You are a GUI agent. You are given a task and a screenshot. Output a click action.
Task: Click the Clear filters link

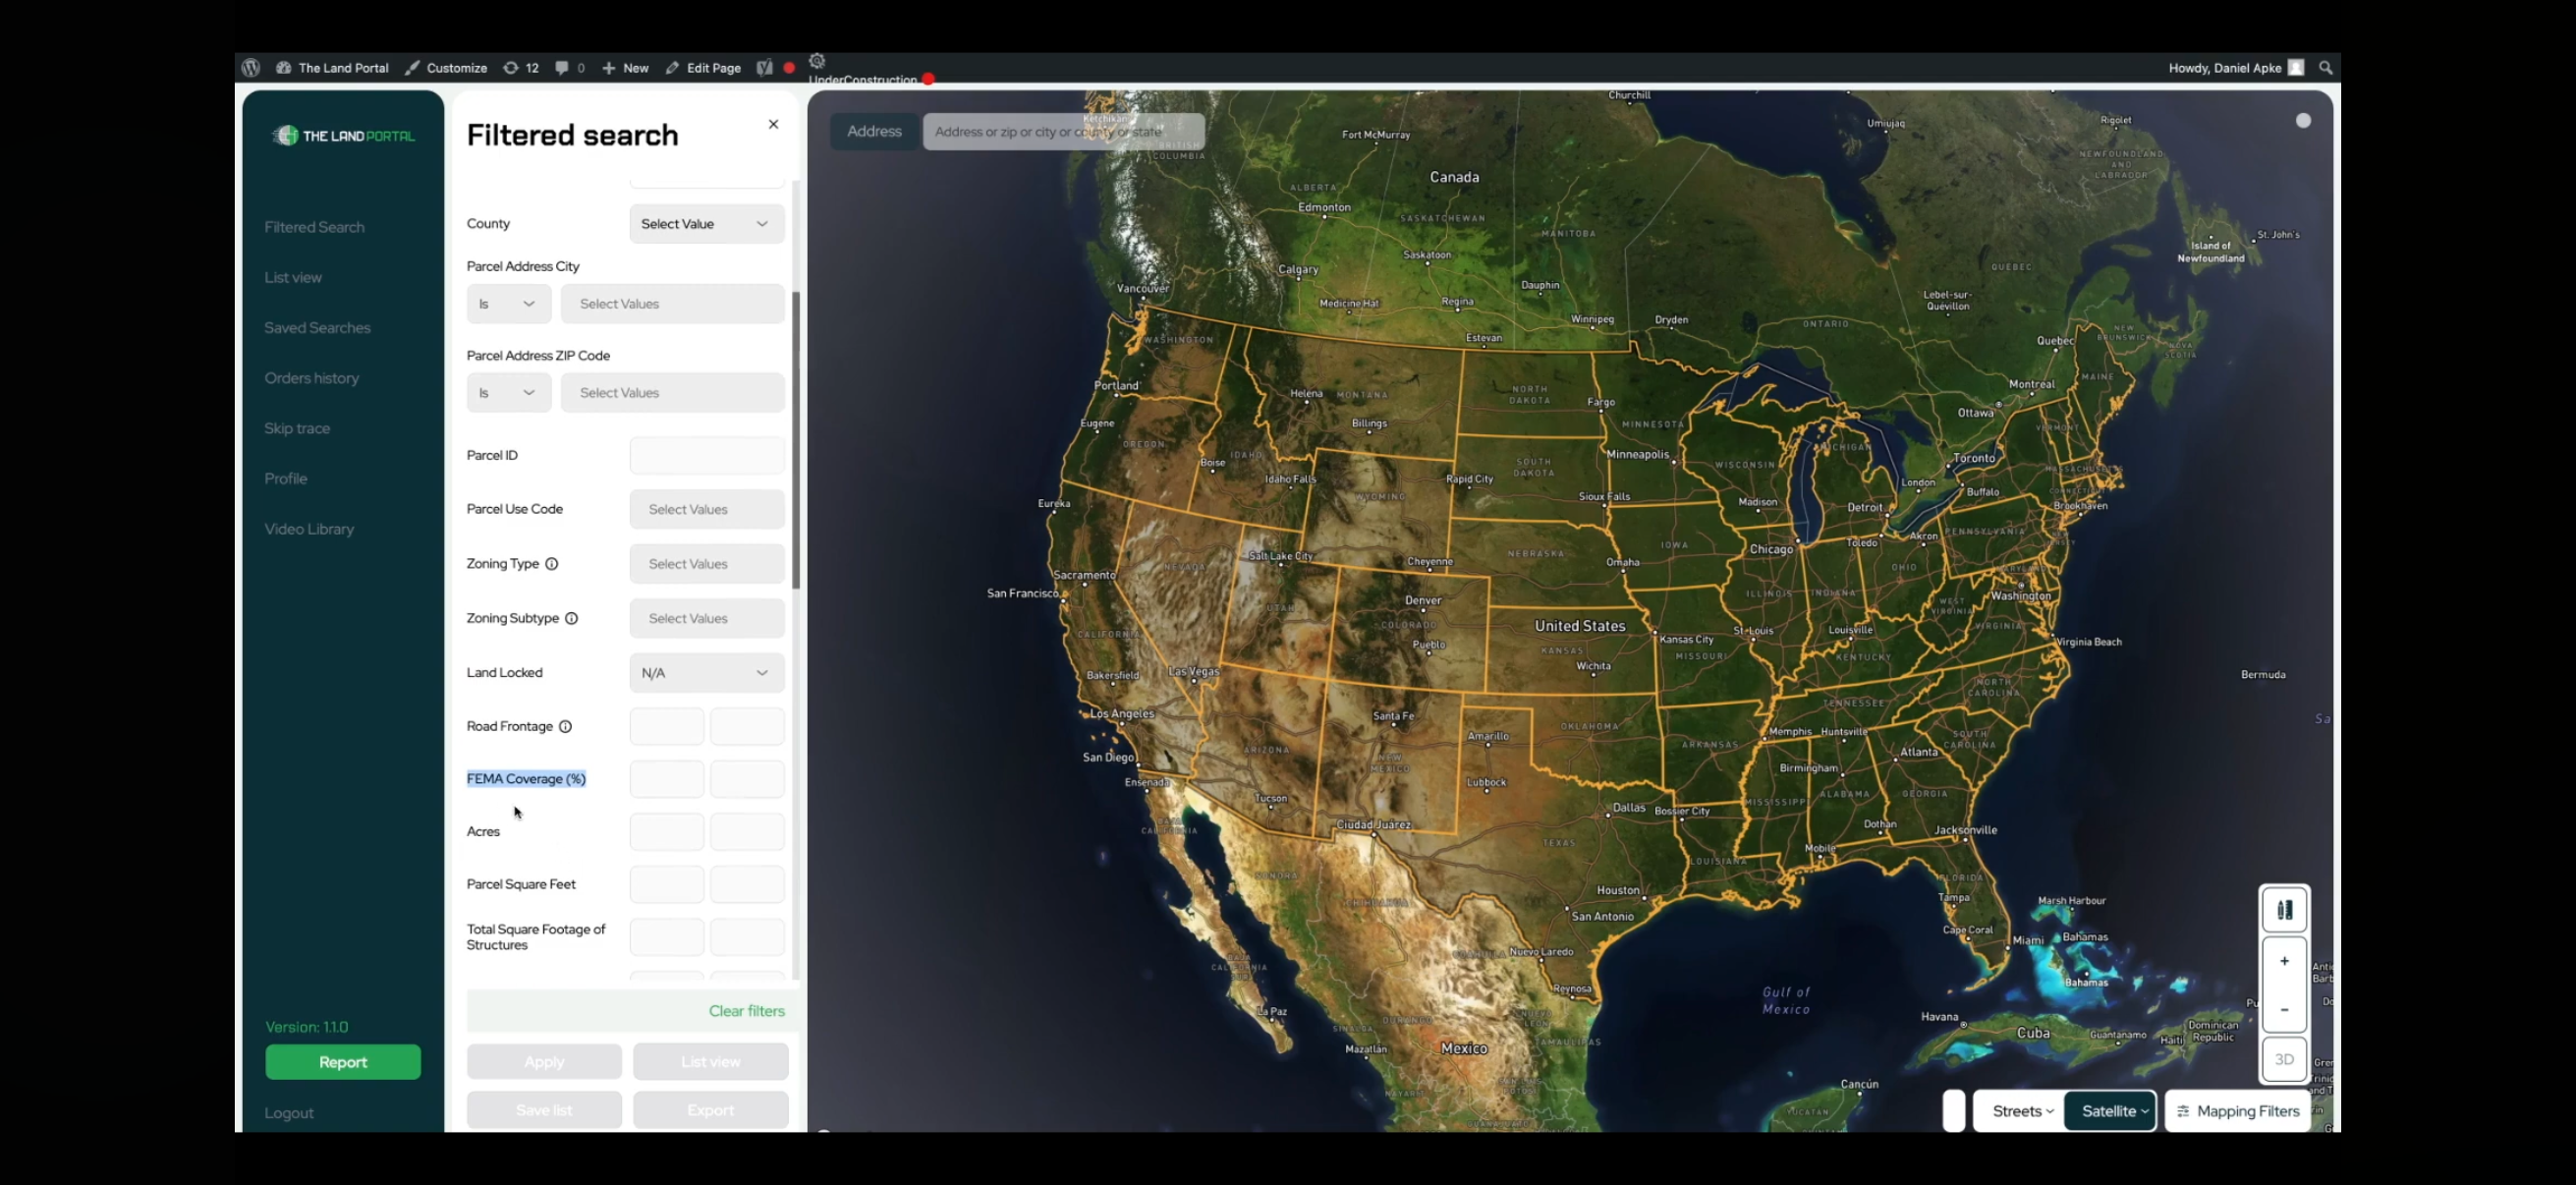click(x=747, y=1011)
